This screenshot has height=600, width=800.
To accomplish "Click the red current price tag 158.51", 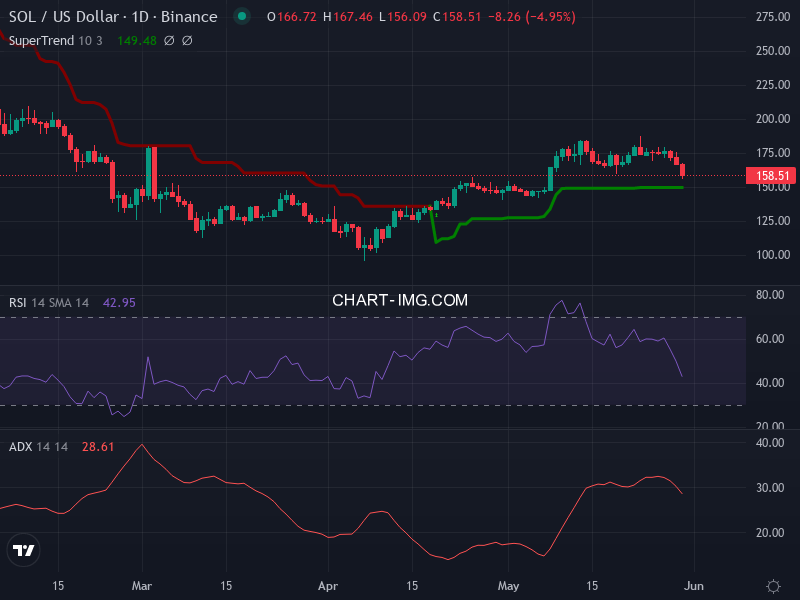I will point(770,176).
